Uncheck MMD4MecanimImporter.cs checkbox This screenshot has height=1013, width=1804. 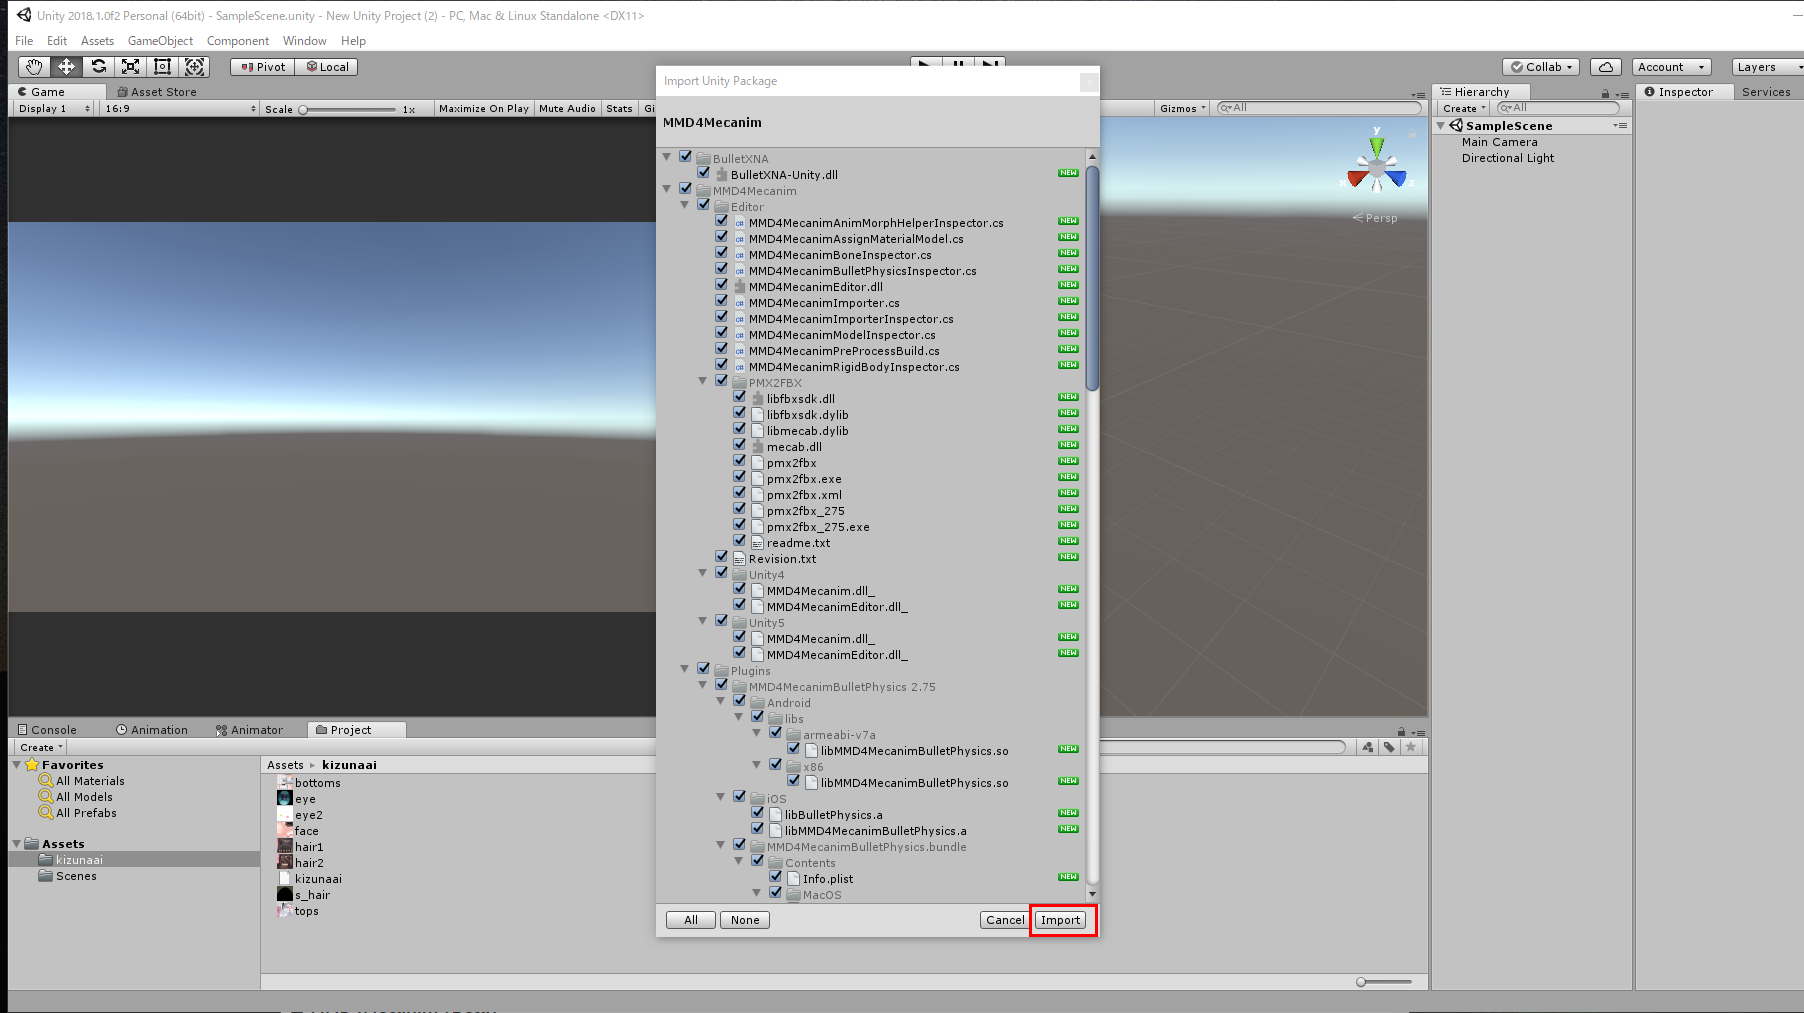point(722,301)
